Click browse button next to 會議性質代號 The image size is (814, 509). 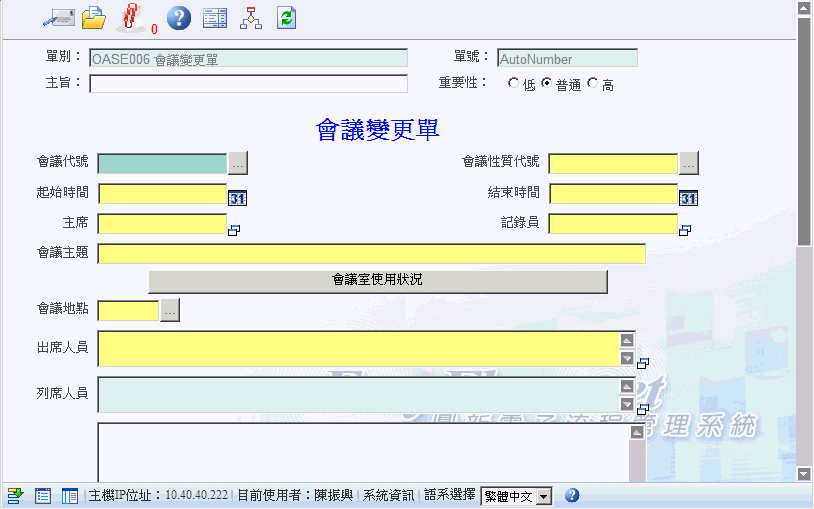[689, 163]
